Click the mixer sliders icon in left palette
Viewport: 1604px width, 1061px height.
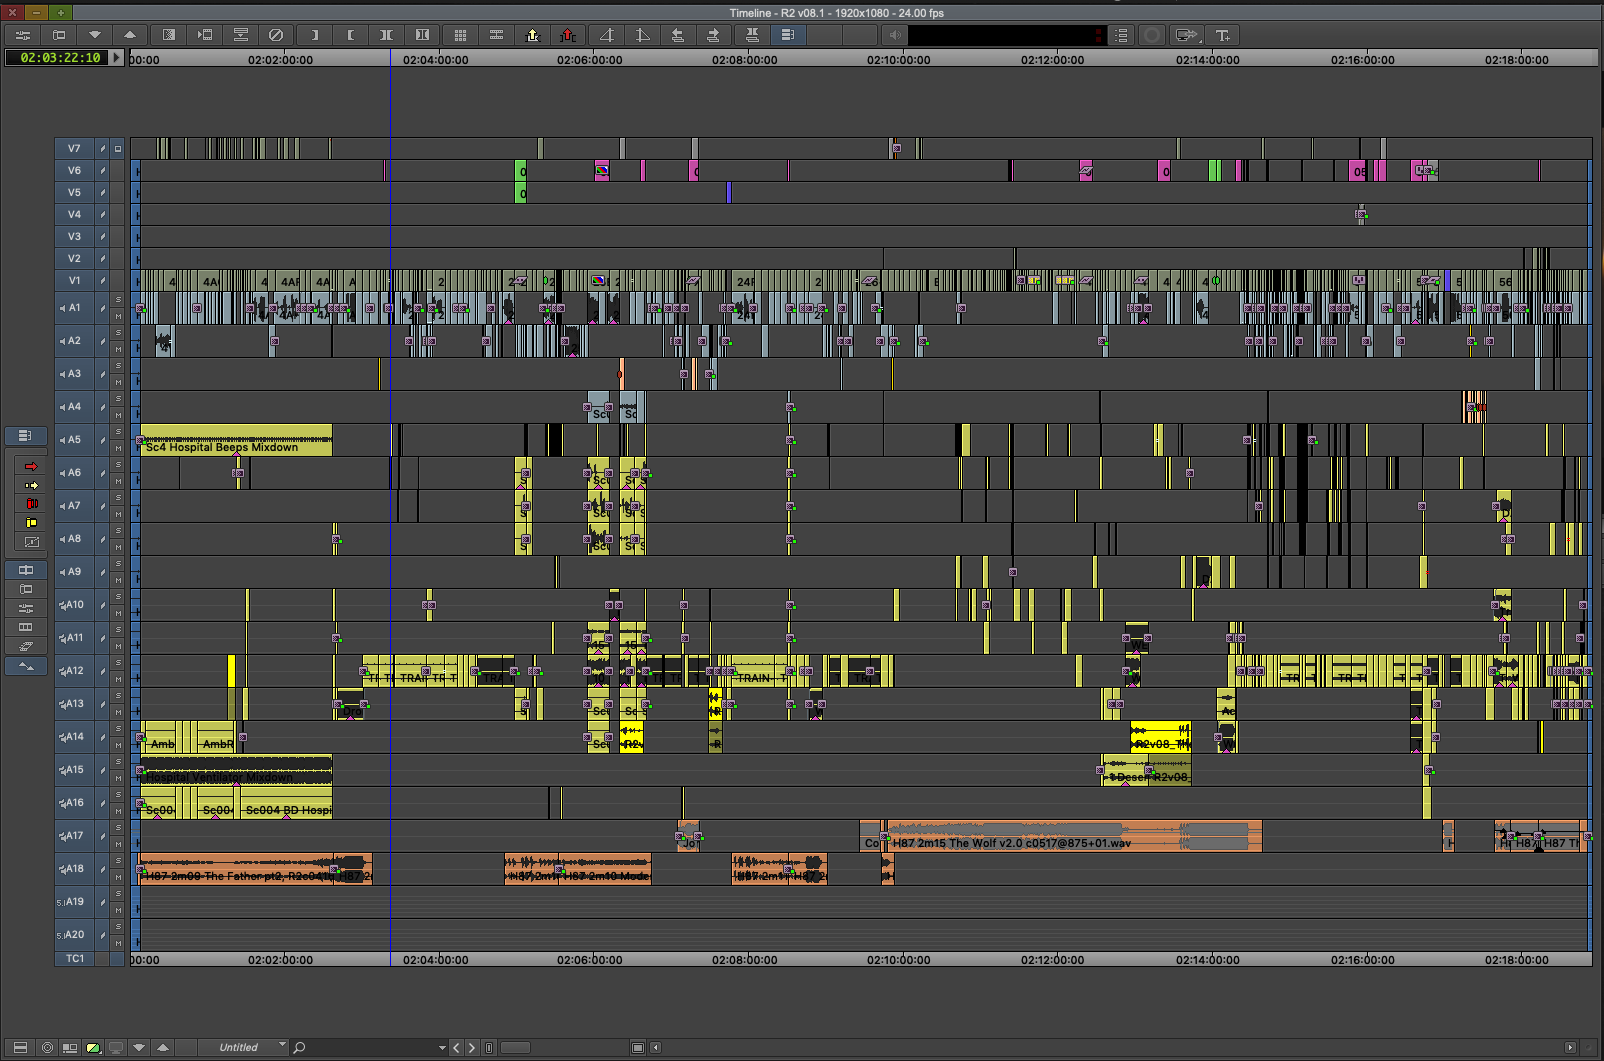[x=26, y=608]
